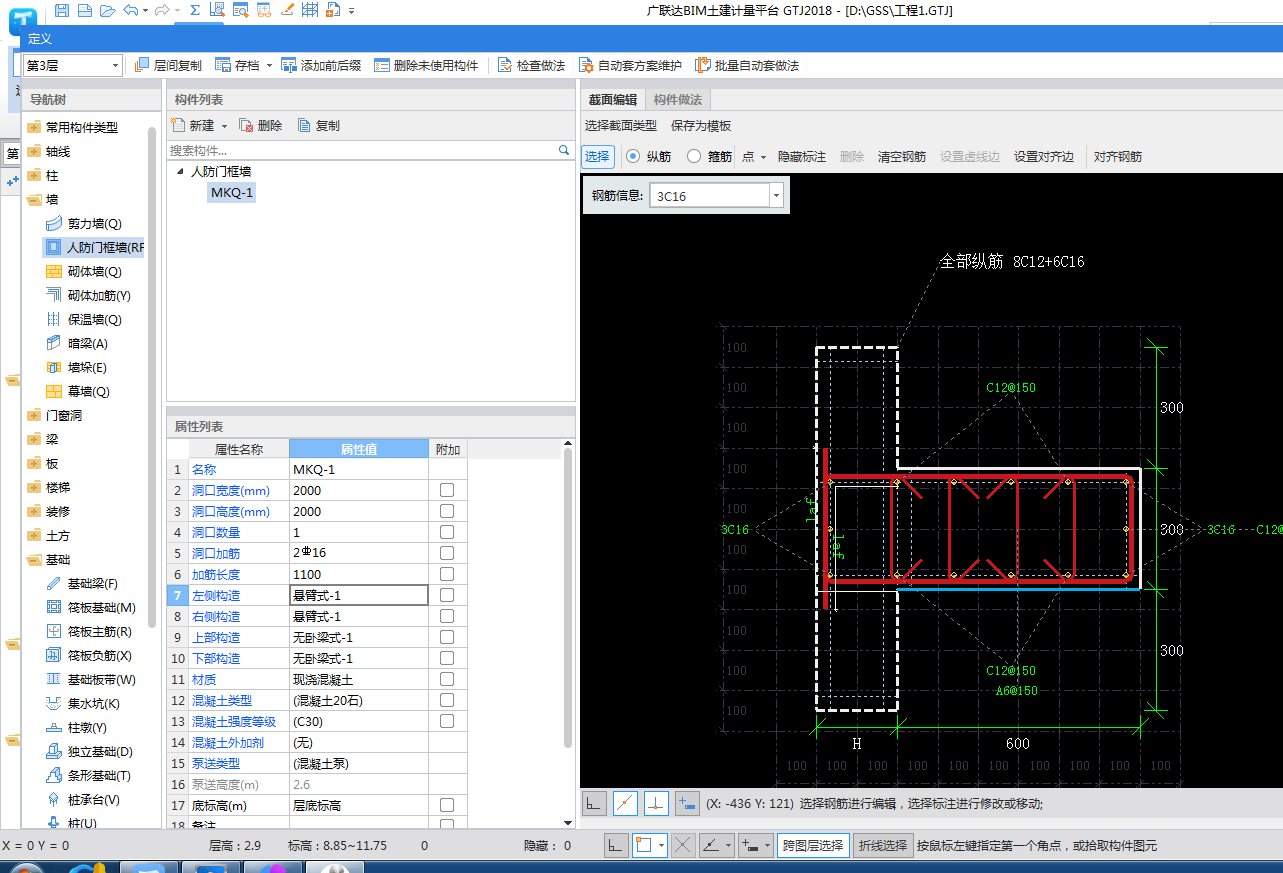
Task: Click the grid-lines icon in top toolbar
Action: point(309,10)
